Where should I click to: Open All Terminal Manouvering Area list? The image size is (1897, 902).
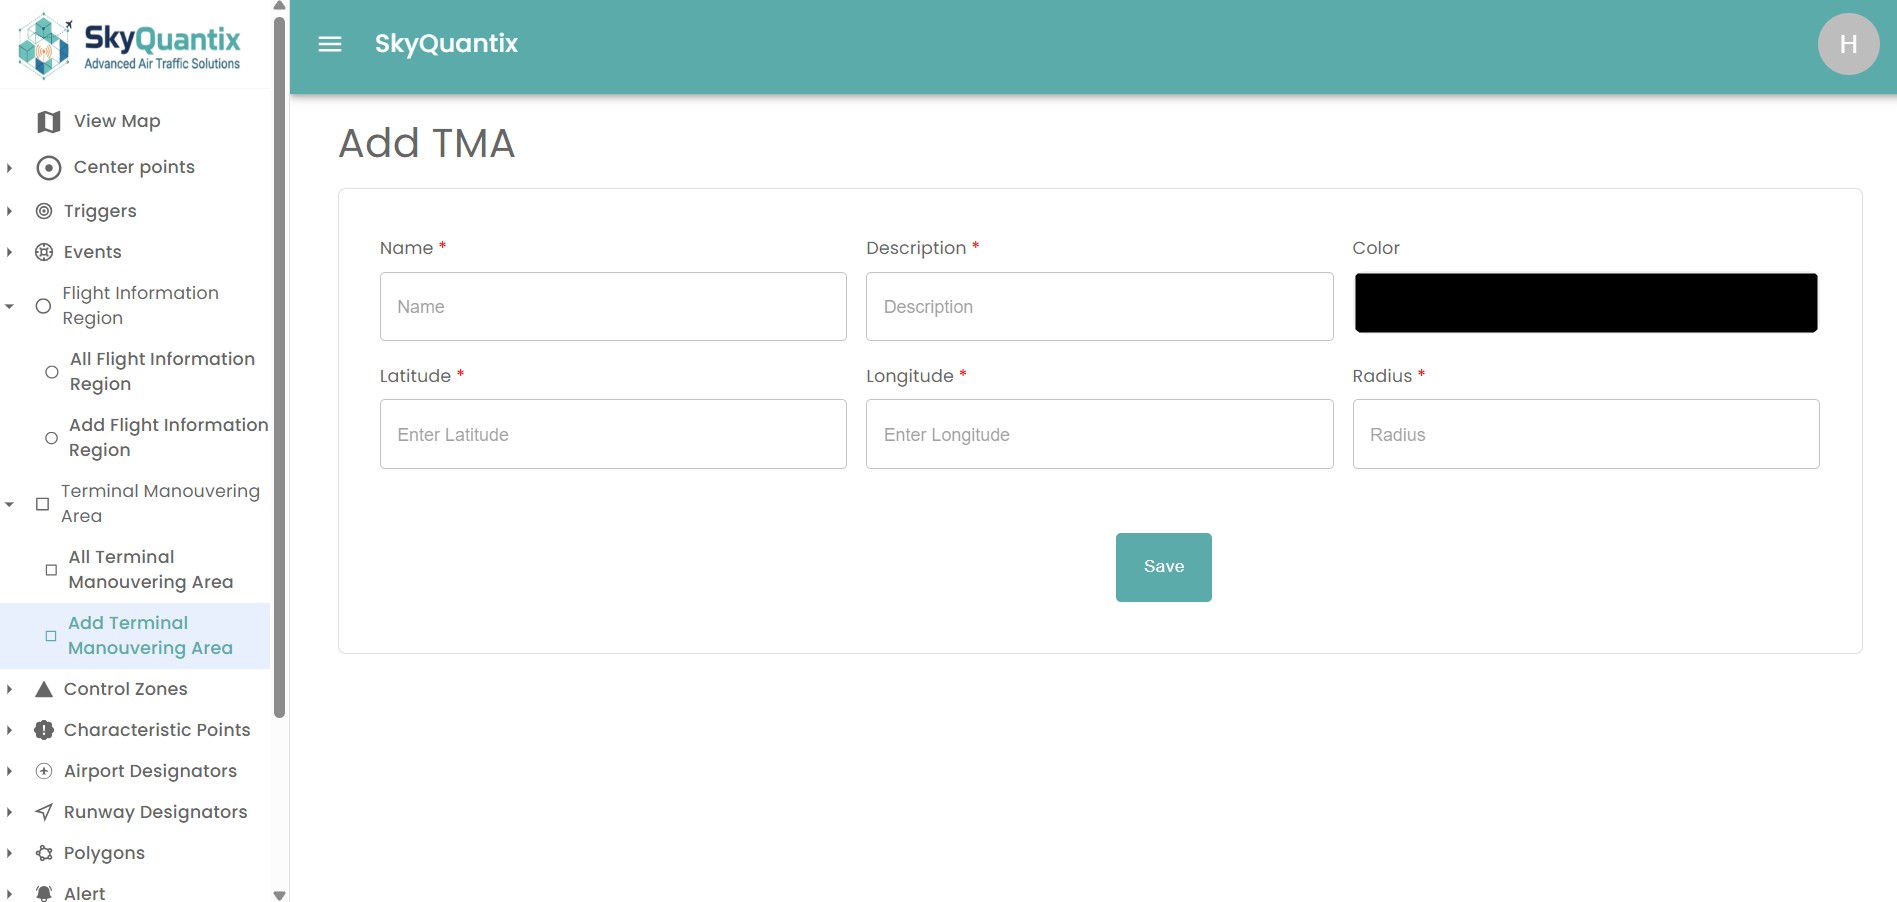pos(150,569)
